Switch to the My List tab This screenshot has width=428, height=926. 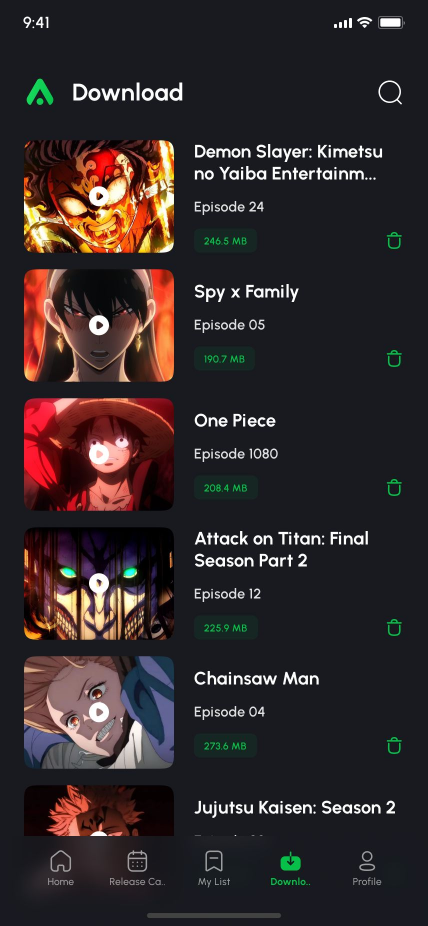tap(214, 868)
